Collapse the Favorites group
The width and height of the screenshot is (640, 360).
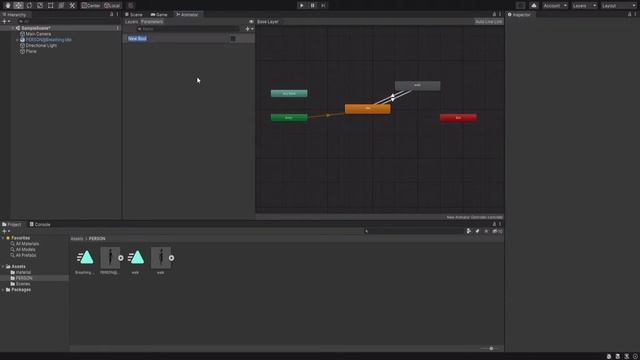(3, 238)
